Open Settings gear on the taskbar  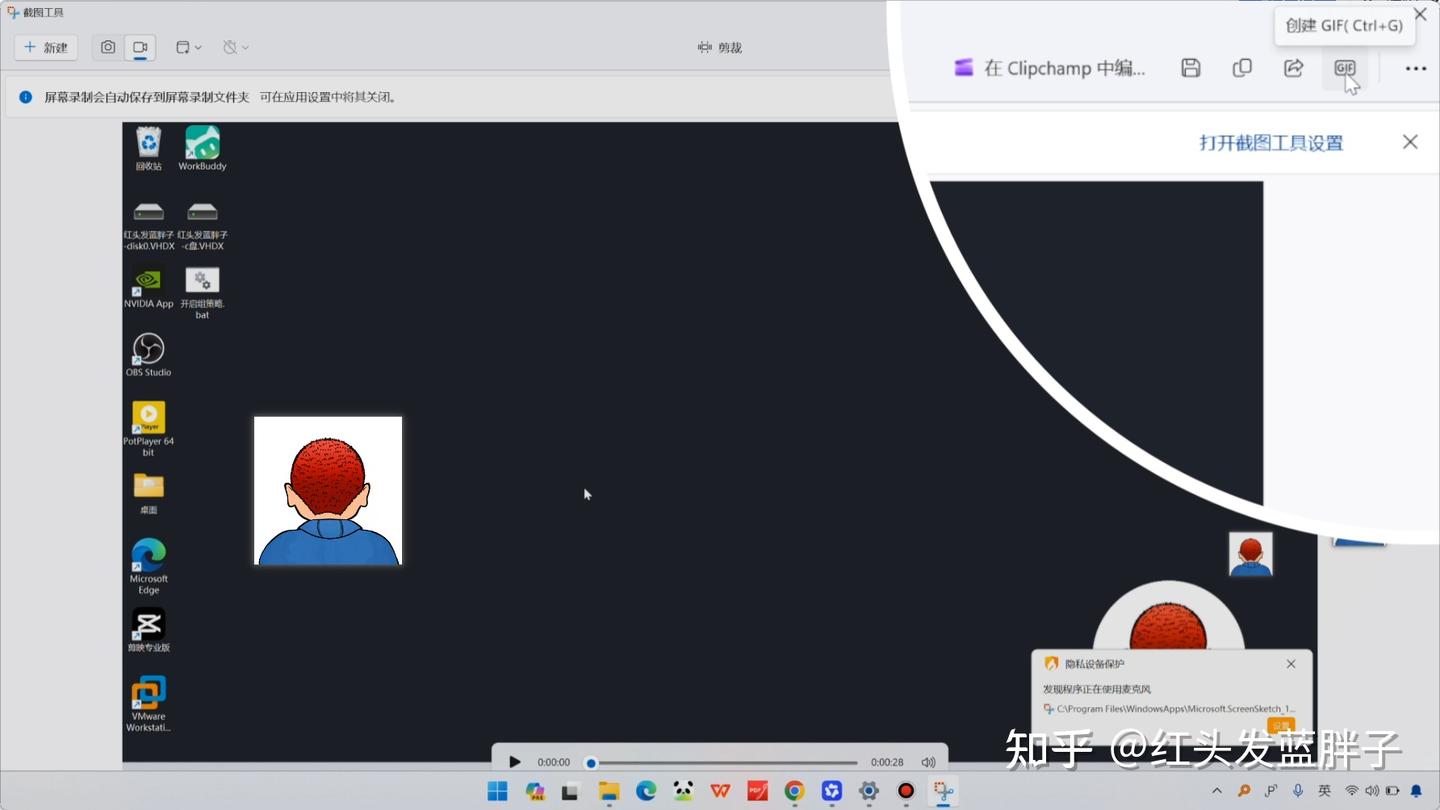tap(868, 791)
